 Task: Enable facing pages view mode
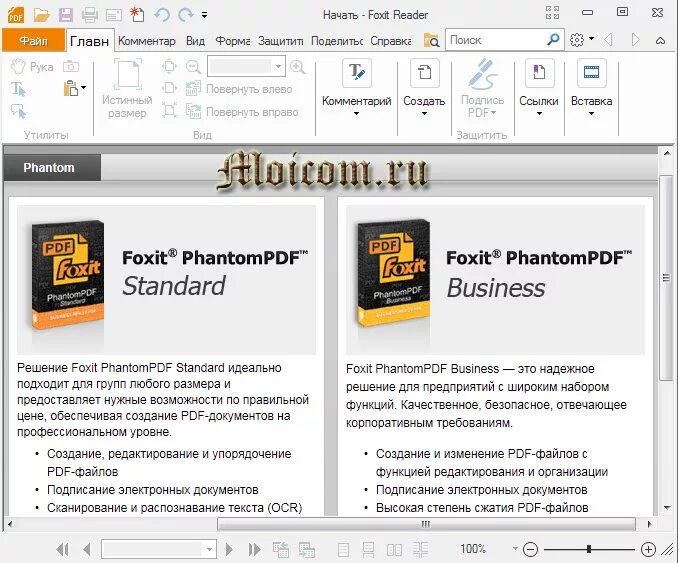coord(394,550)
